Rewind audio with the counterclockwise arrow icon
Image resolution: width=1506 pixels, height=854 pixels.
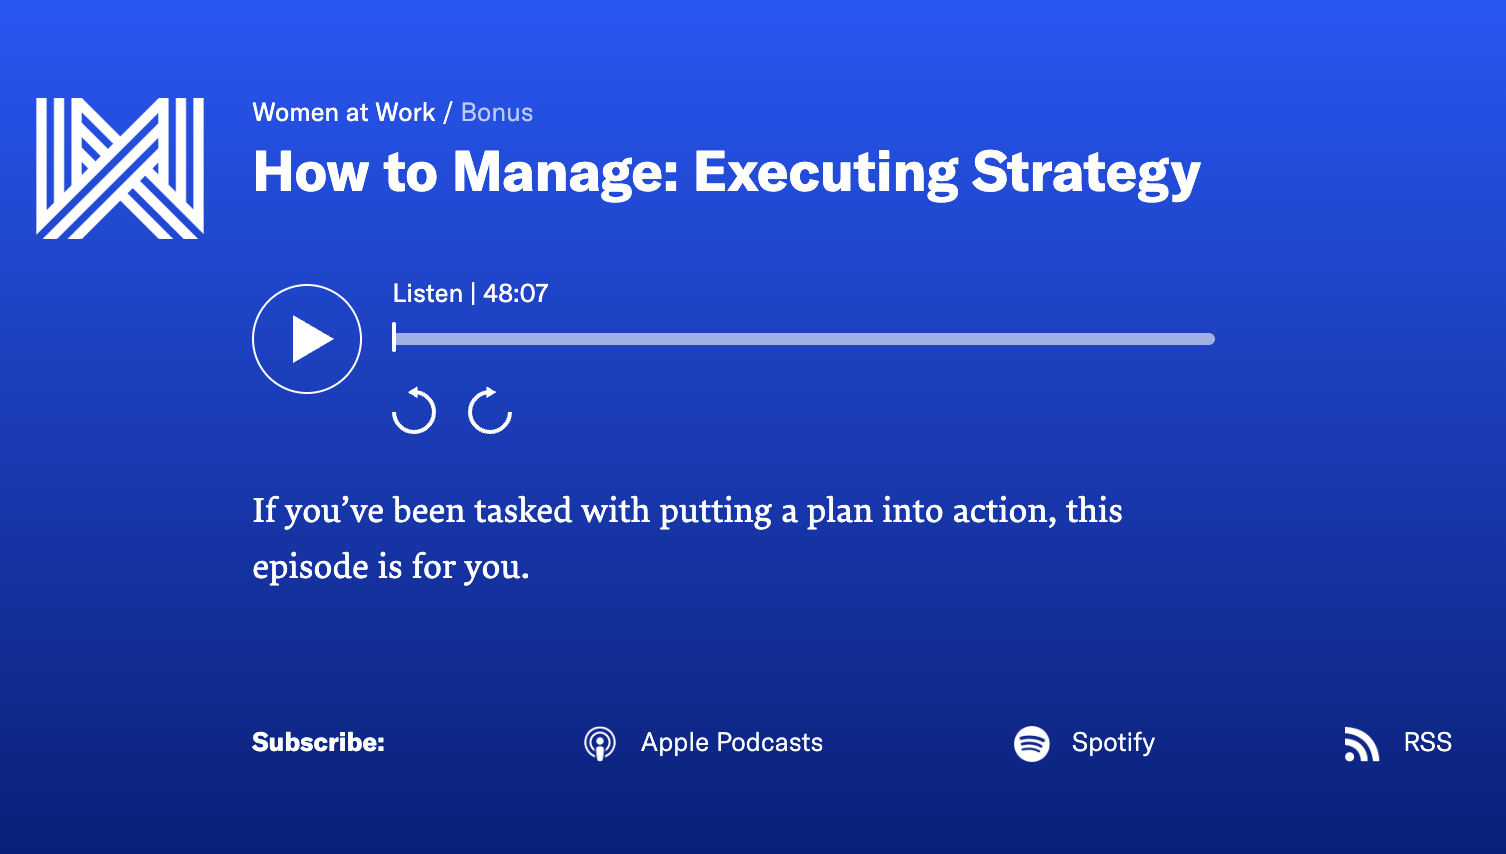click(x=414, y=410)
